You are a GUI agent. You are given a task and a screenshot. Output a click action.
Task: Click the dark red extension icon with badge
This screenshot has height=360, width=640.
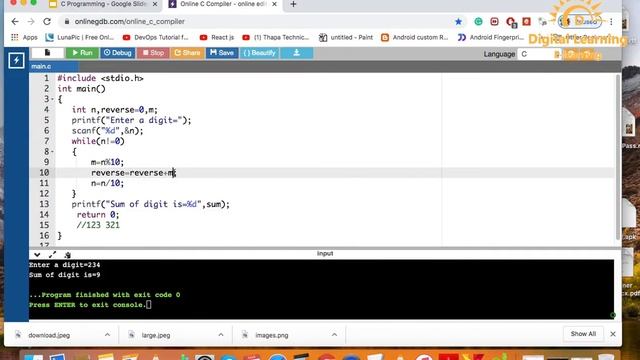pos(511,22)
